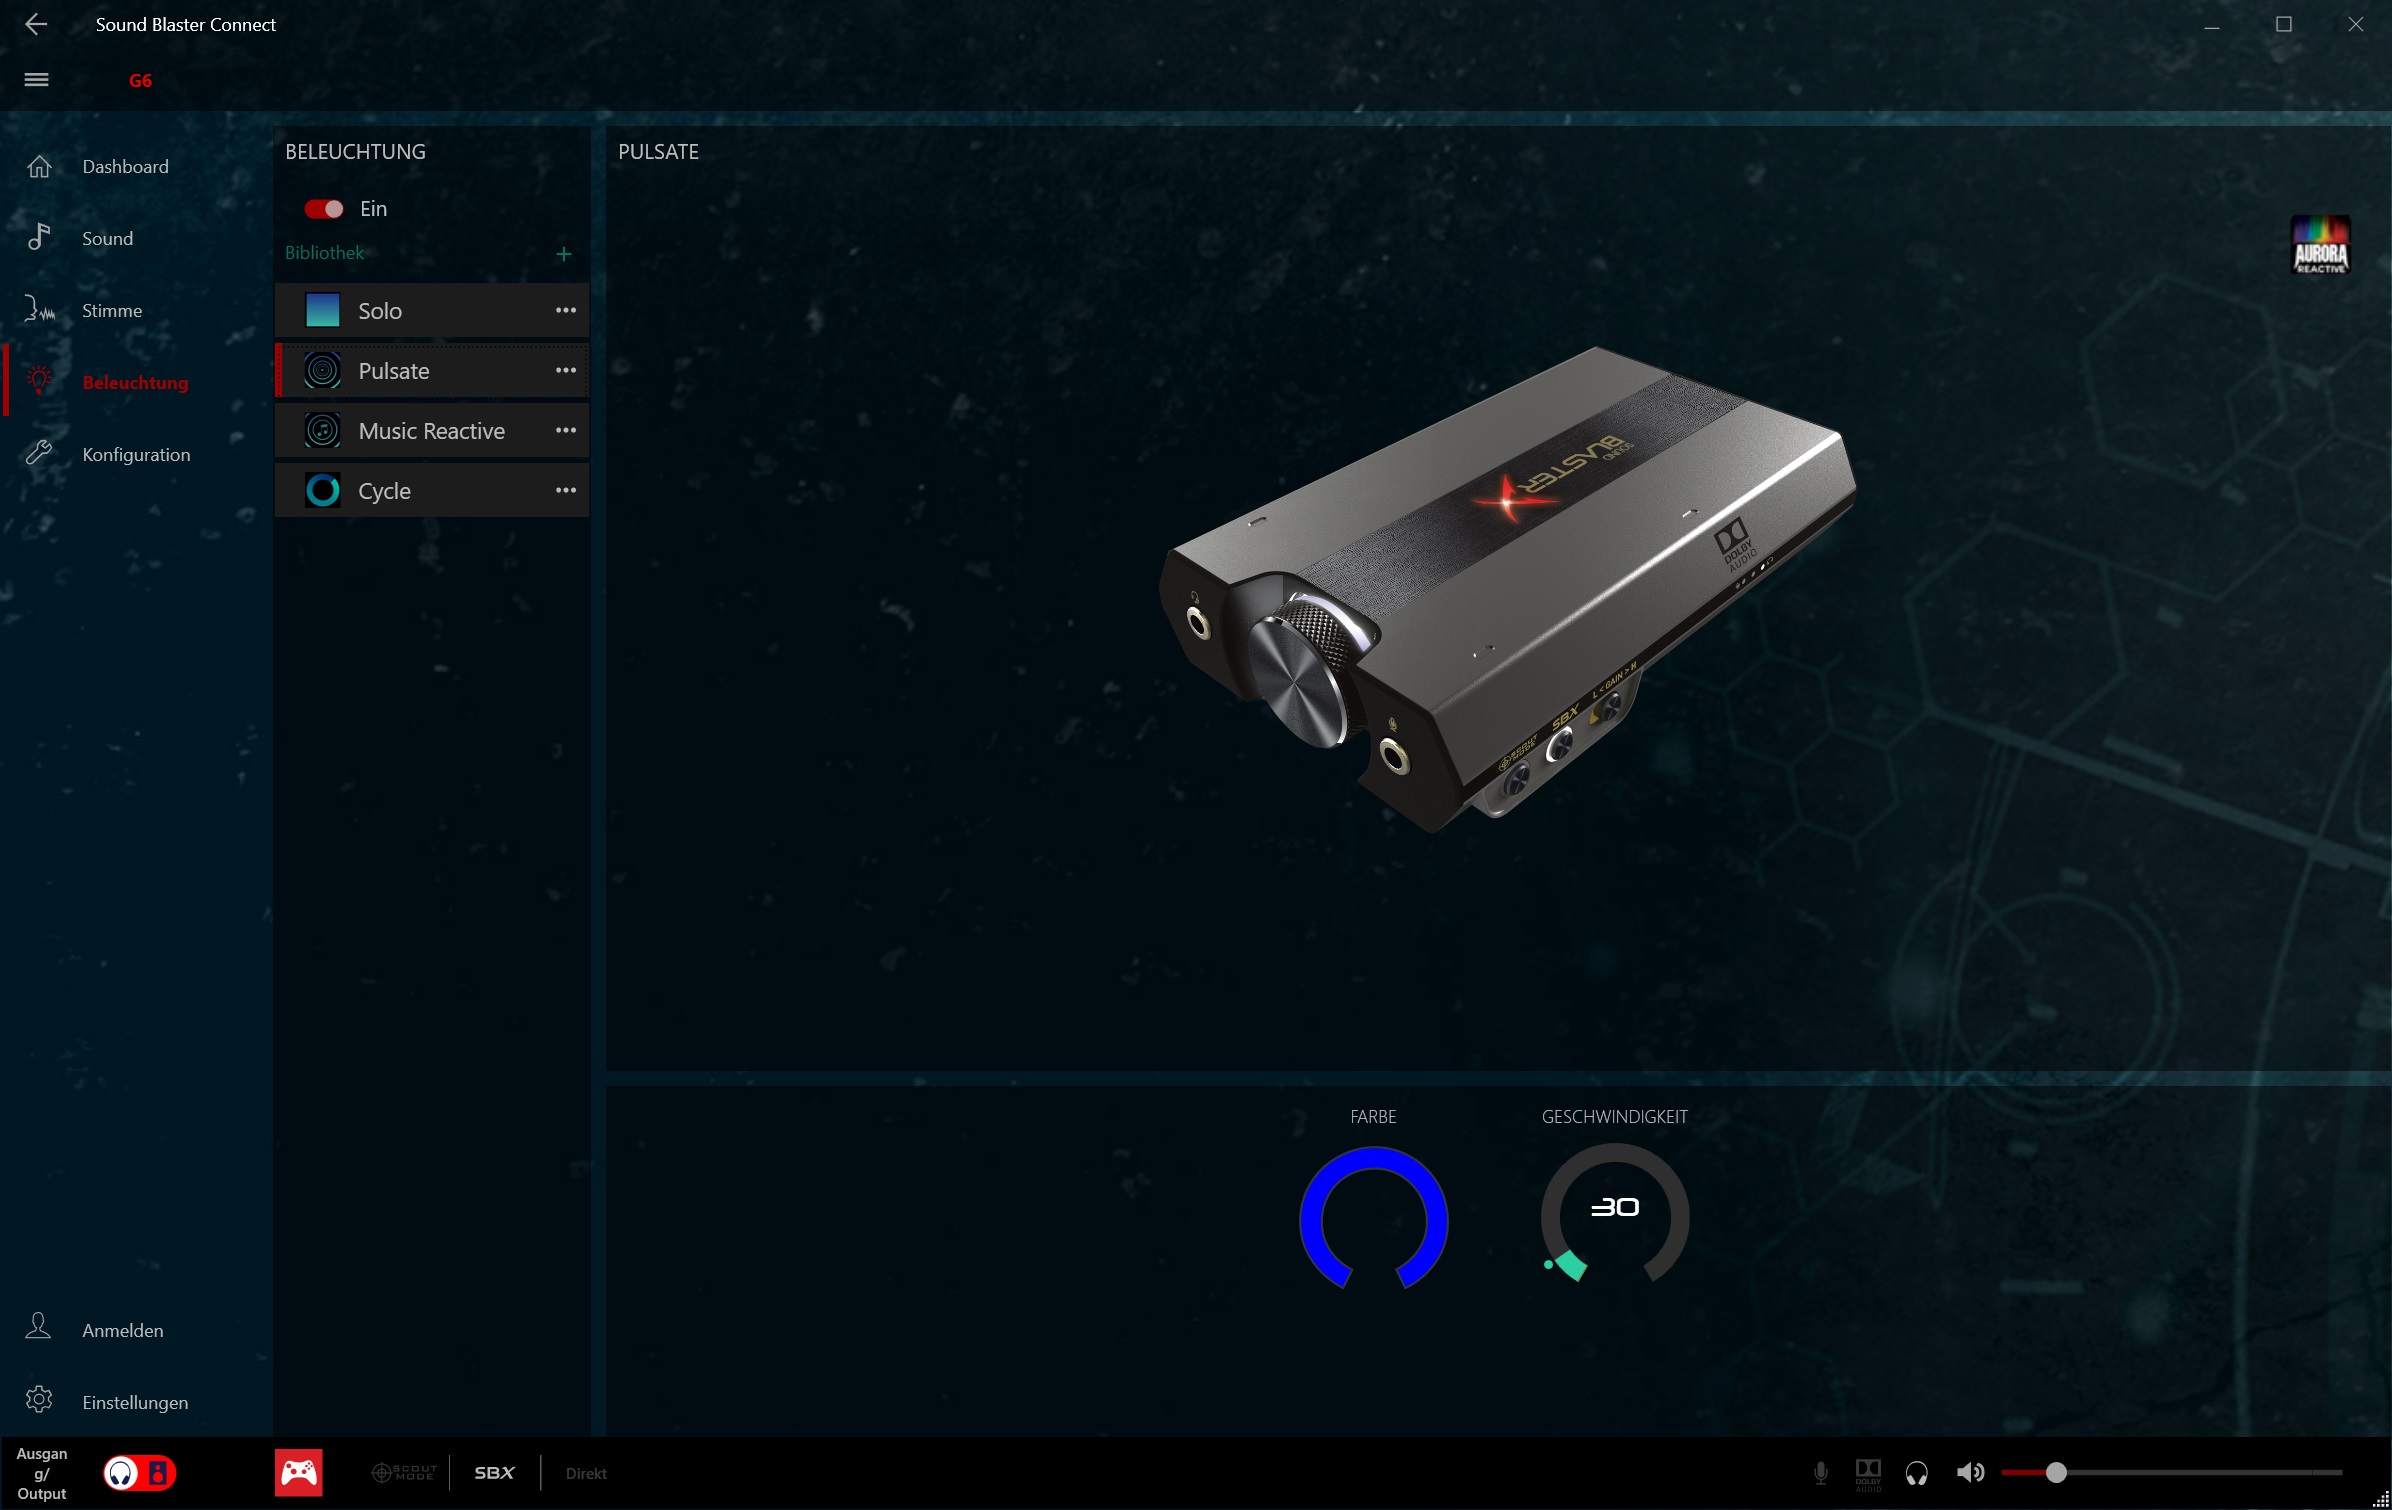Screen dimensions: 2392x1510
Task: Toggle SBX mode in bottom bar
Action: (494, 1472)
